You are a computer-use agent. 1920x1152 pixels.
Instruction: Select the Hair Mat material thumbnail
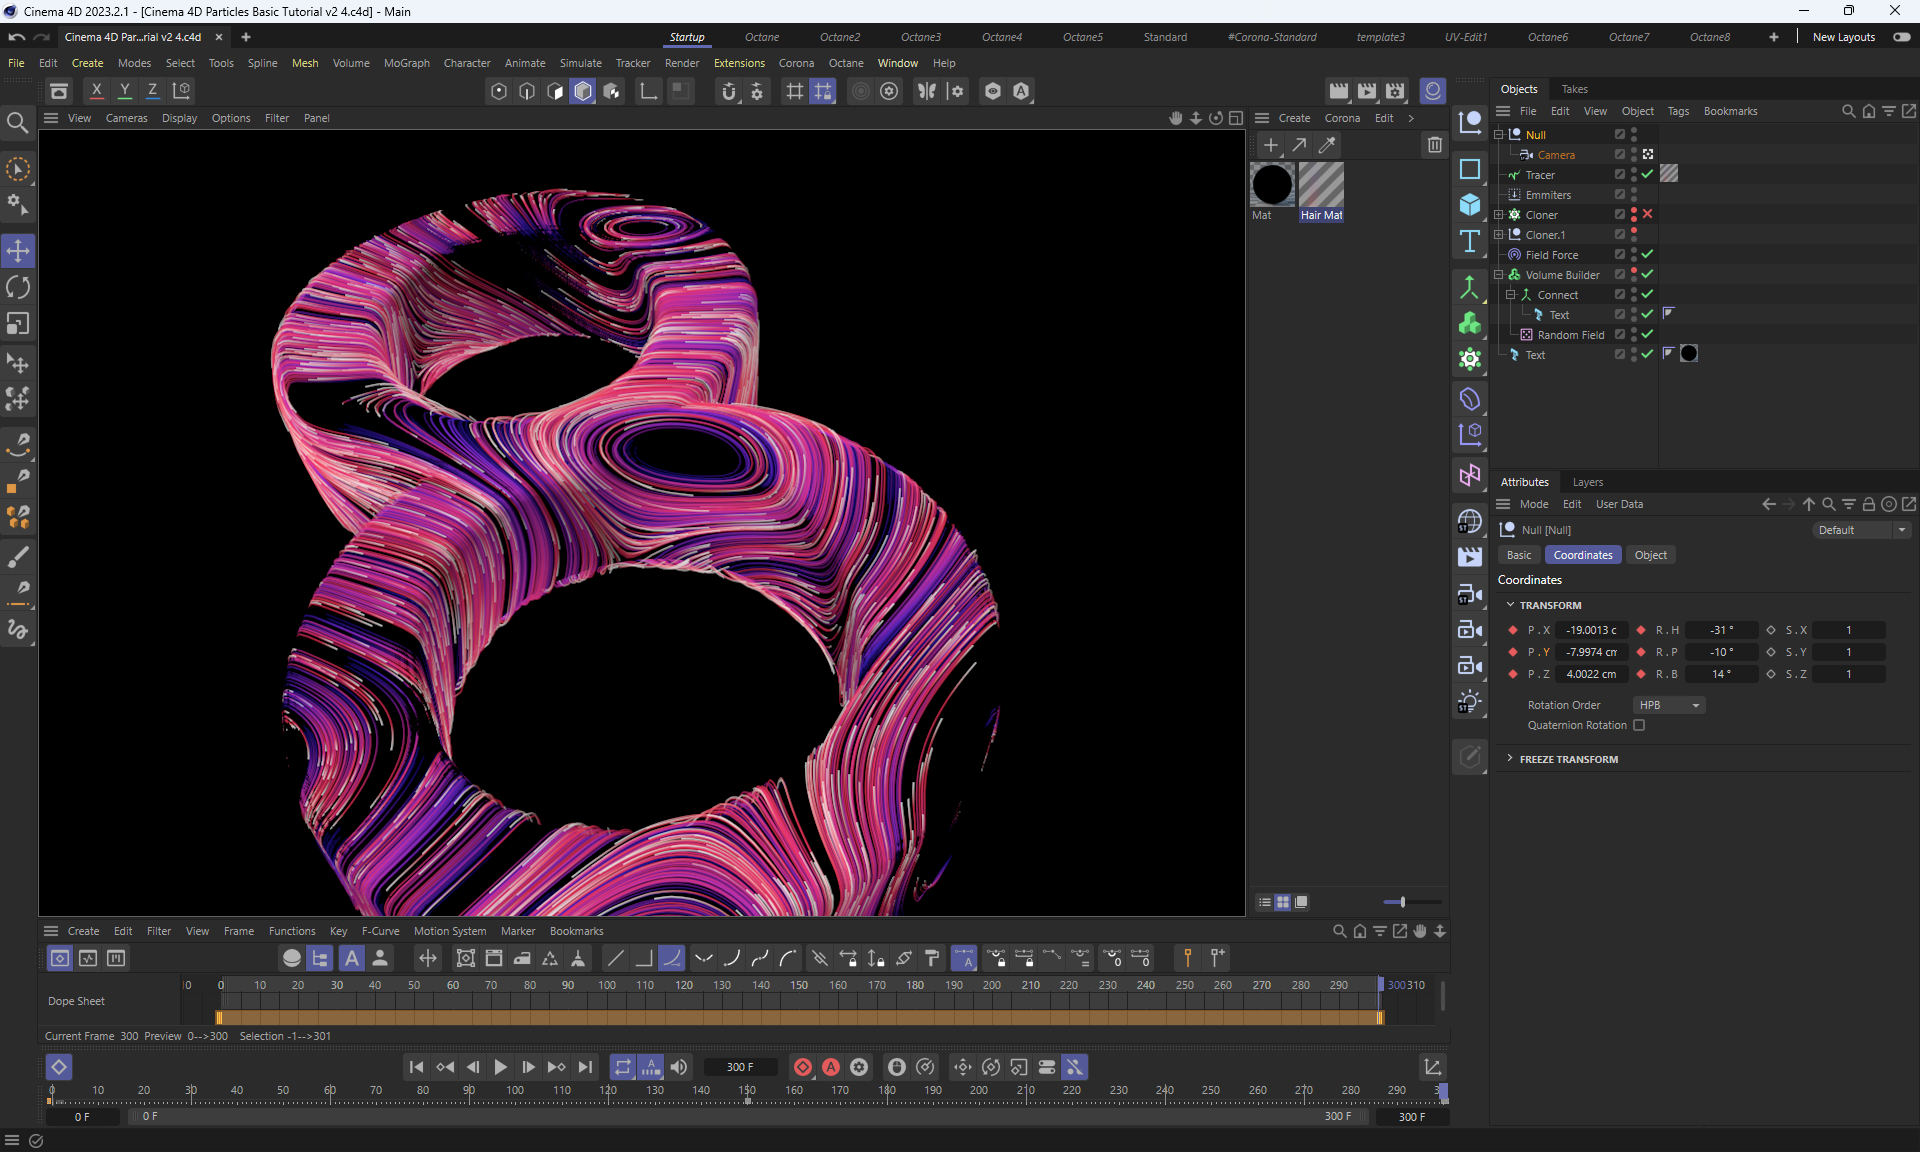pos(1321,186)
